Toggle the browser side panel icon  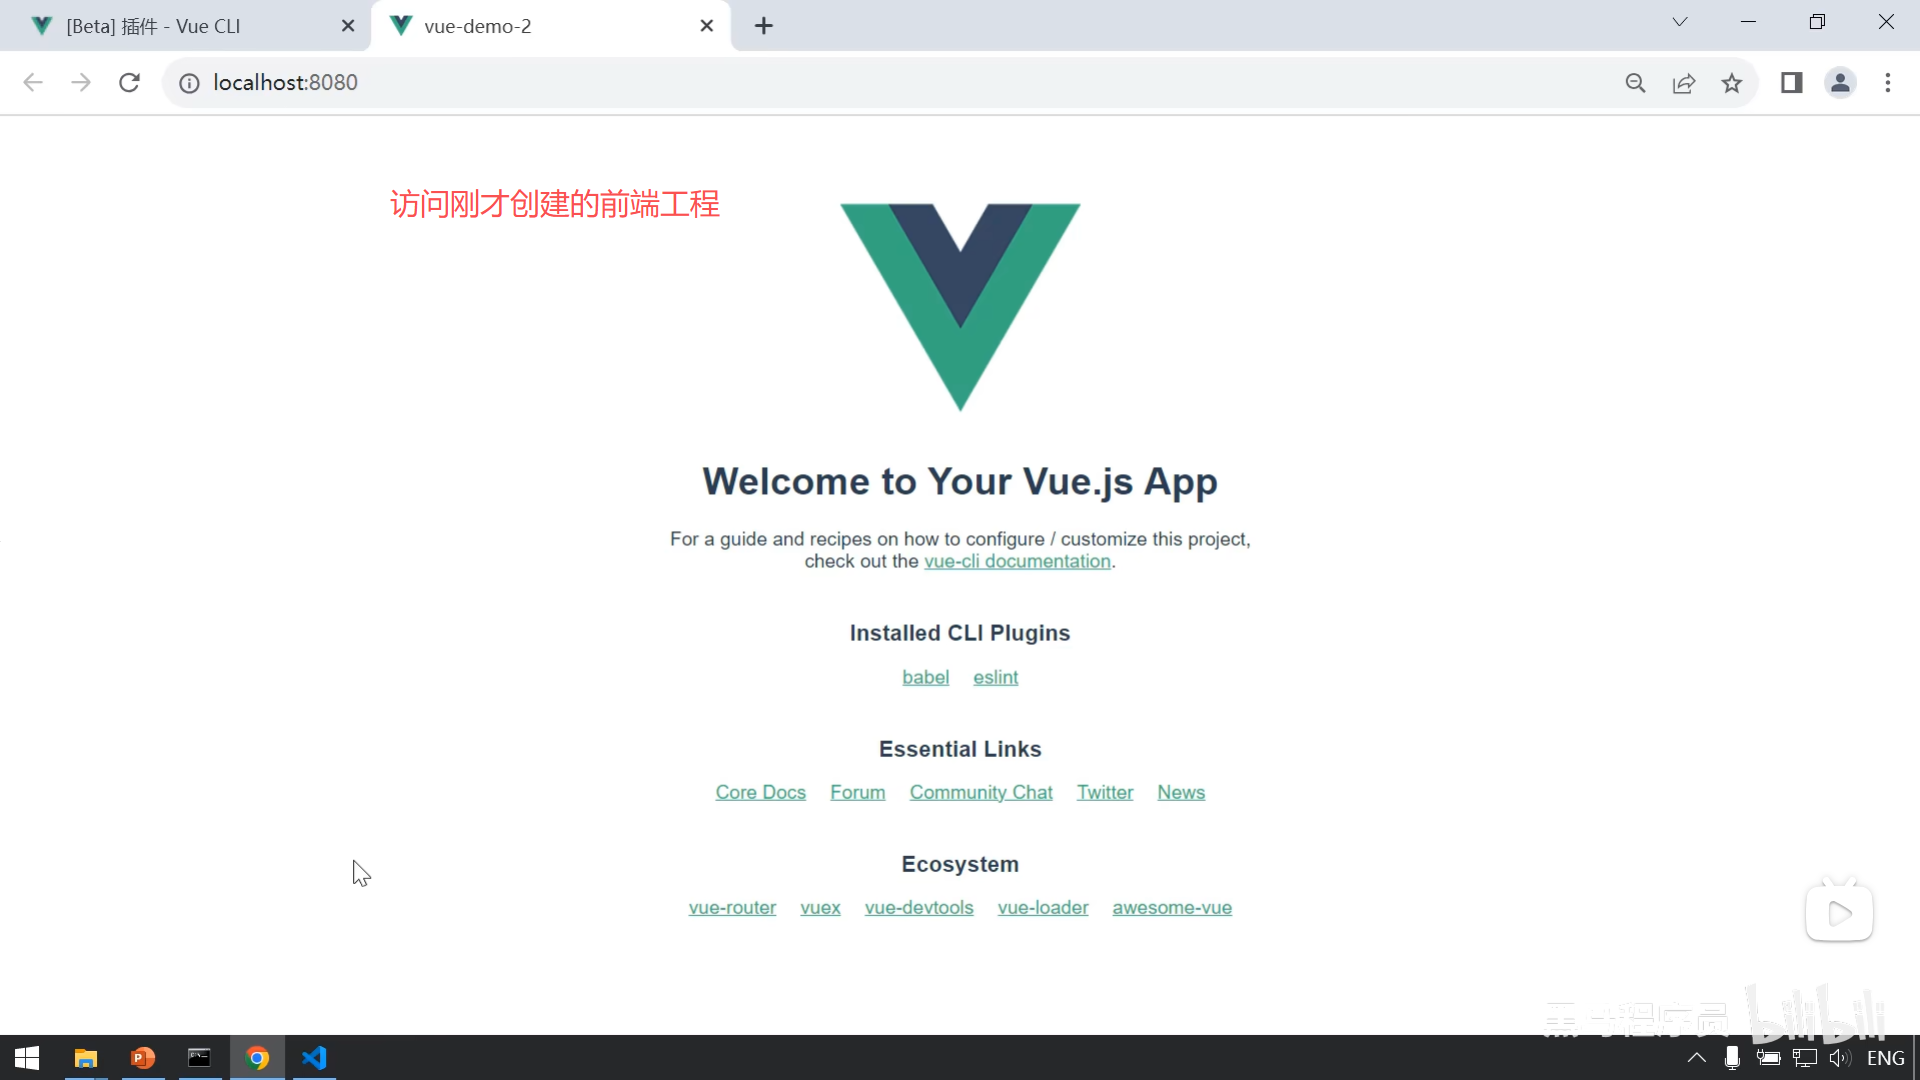coord(1791,83)
